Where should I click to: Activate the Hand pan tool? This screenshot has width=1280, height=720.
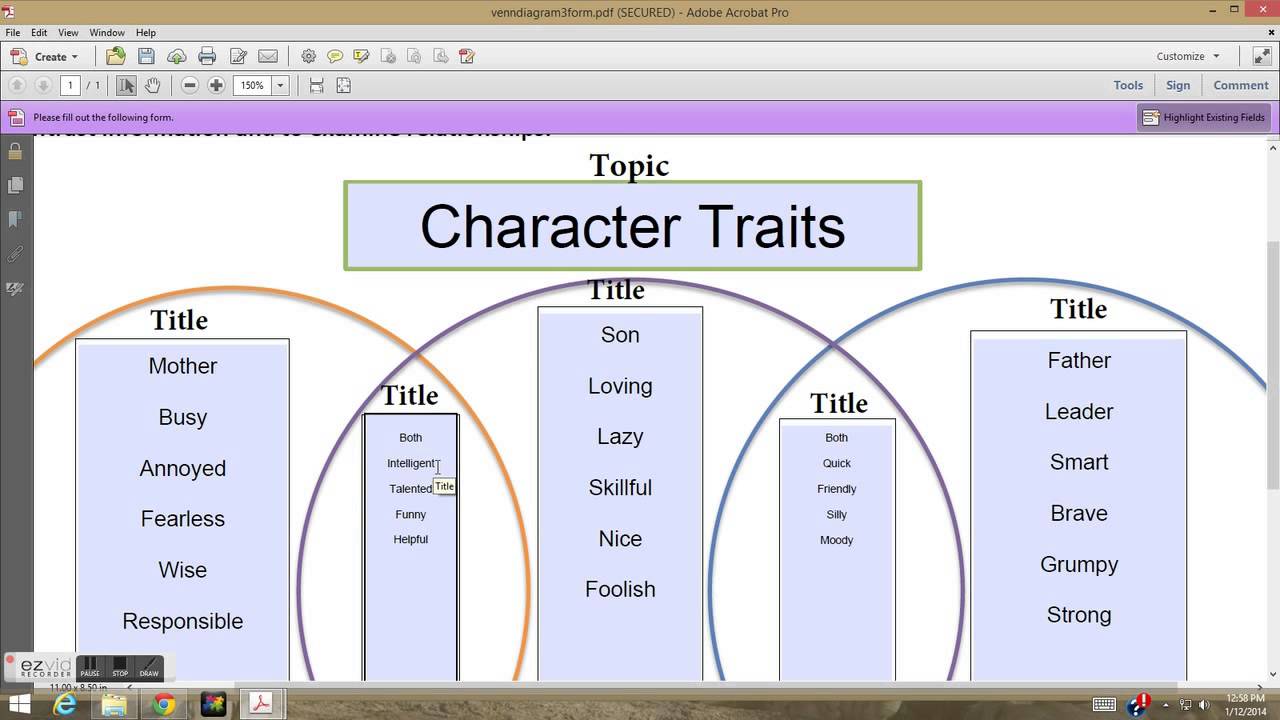tap(152, 86)
